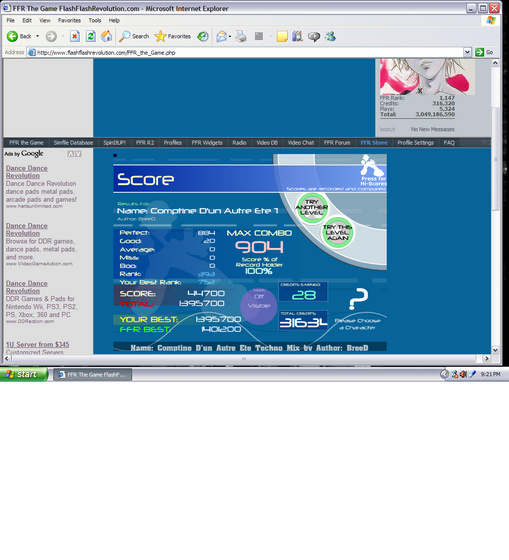Click next ad arrow by Google

pyautogui.click(x=78, y=154)
